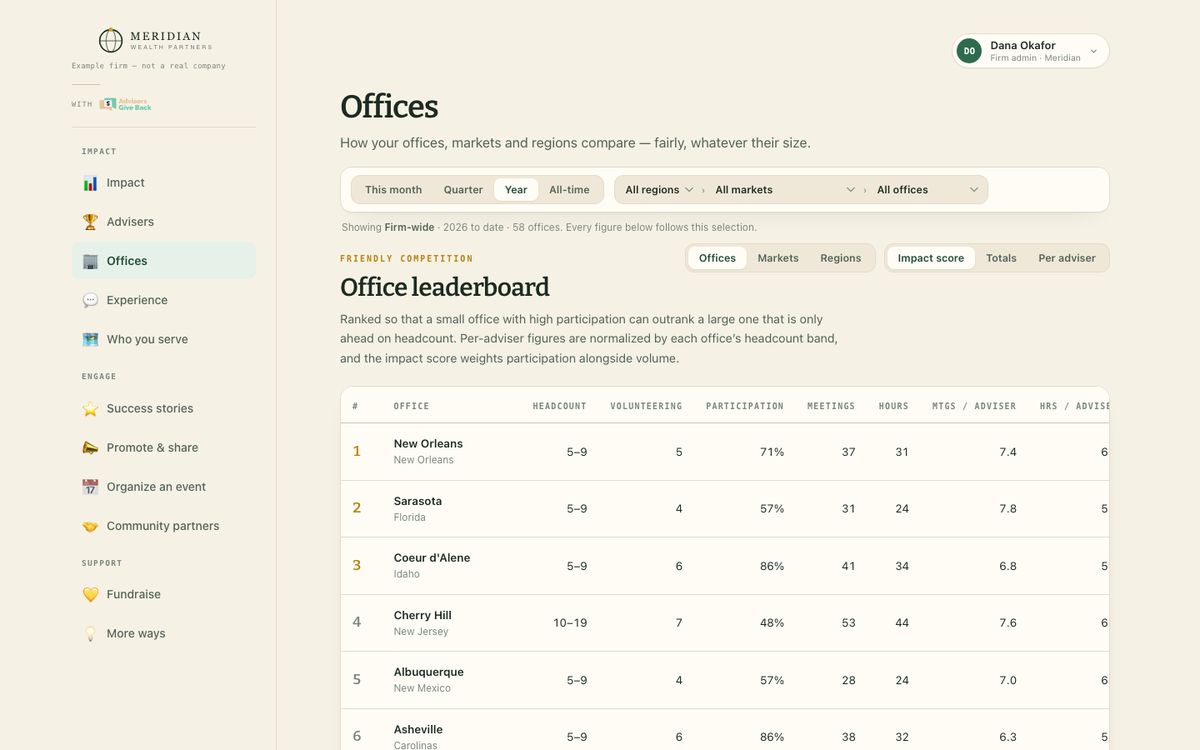Screen dimensions: 1200x750
Task: Click the lightbulb icon beside More ways
Action: click(90, 633)
